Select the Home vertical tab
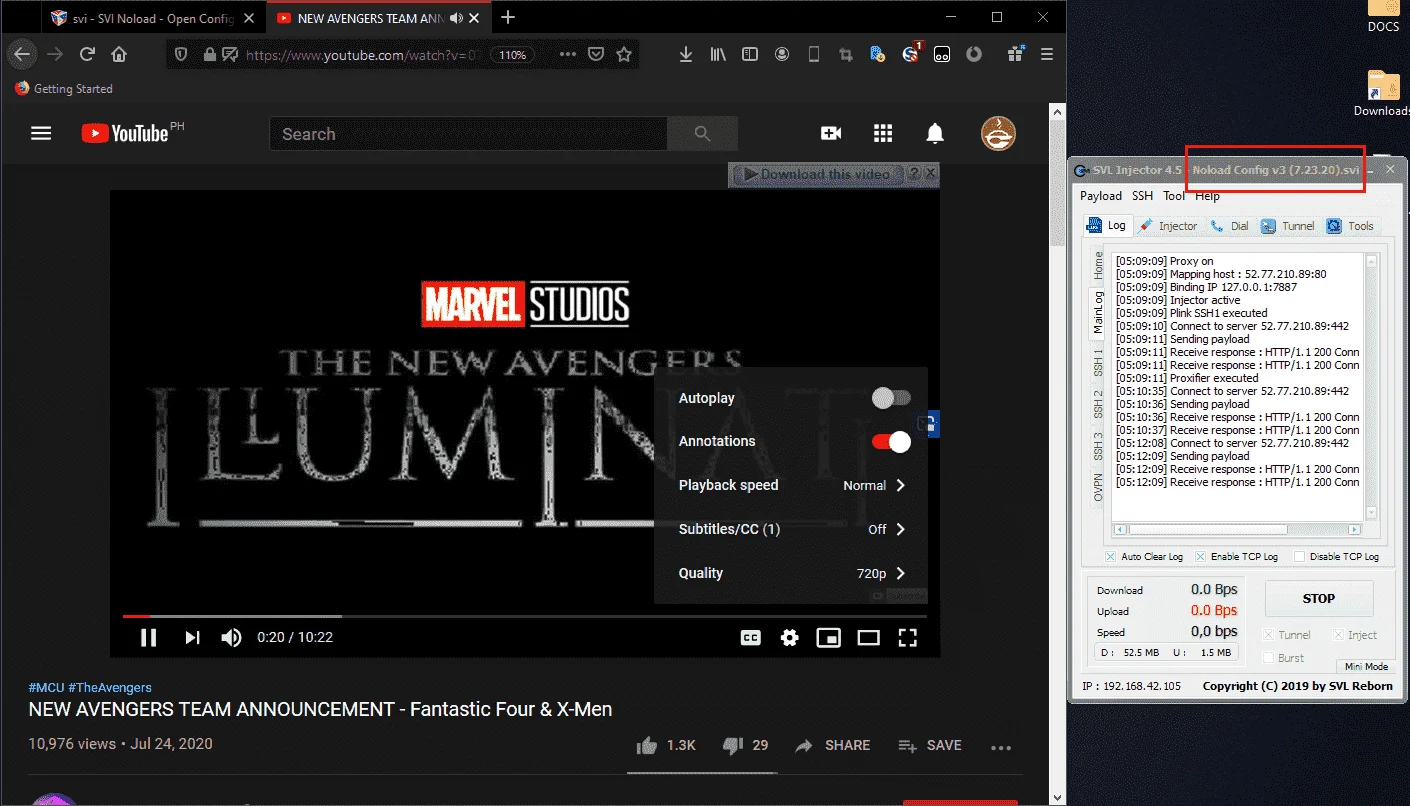Viewport: 1410px width, 806px height. [1098, 266]
